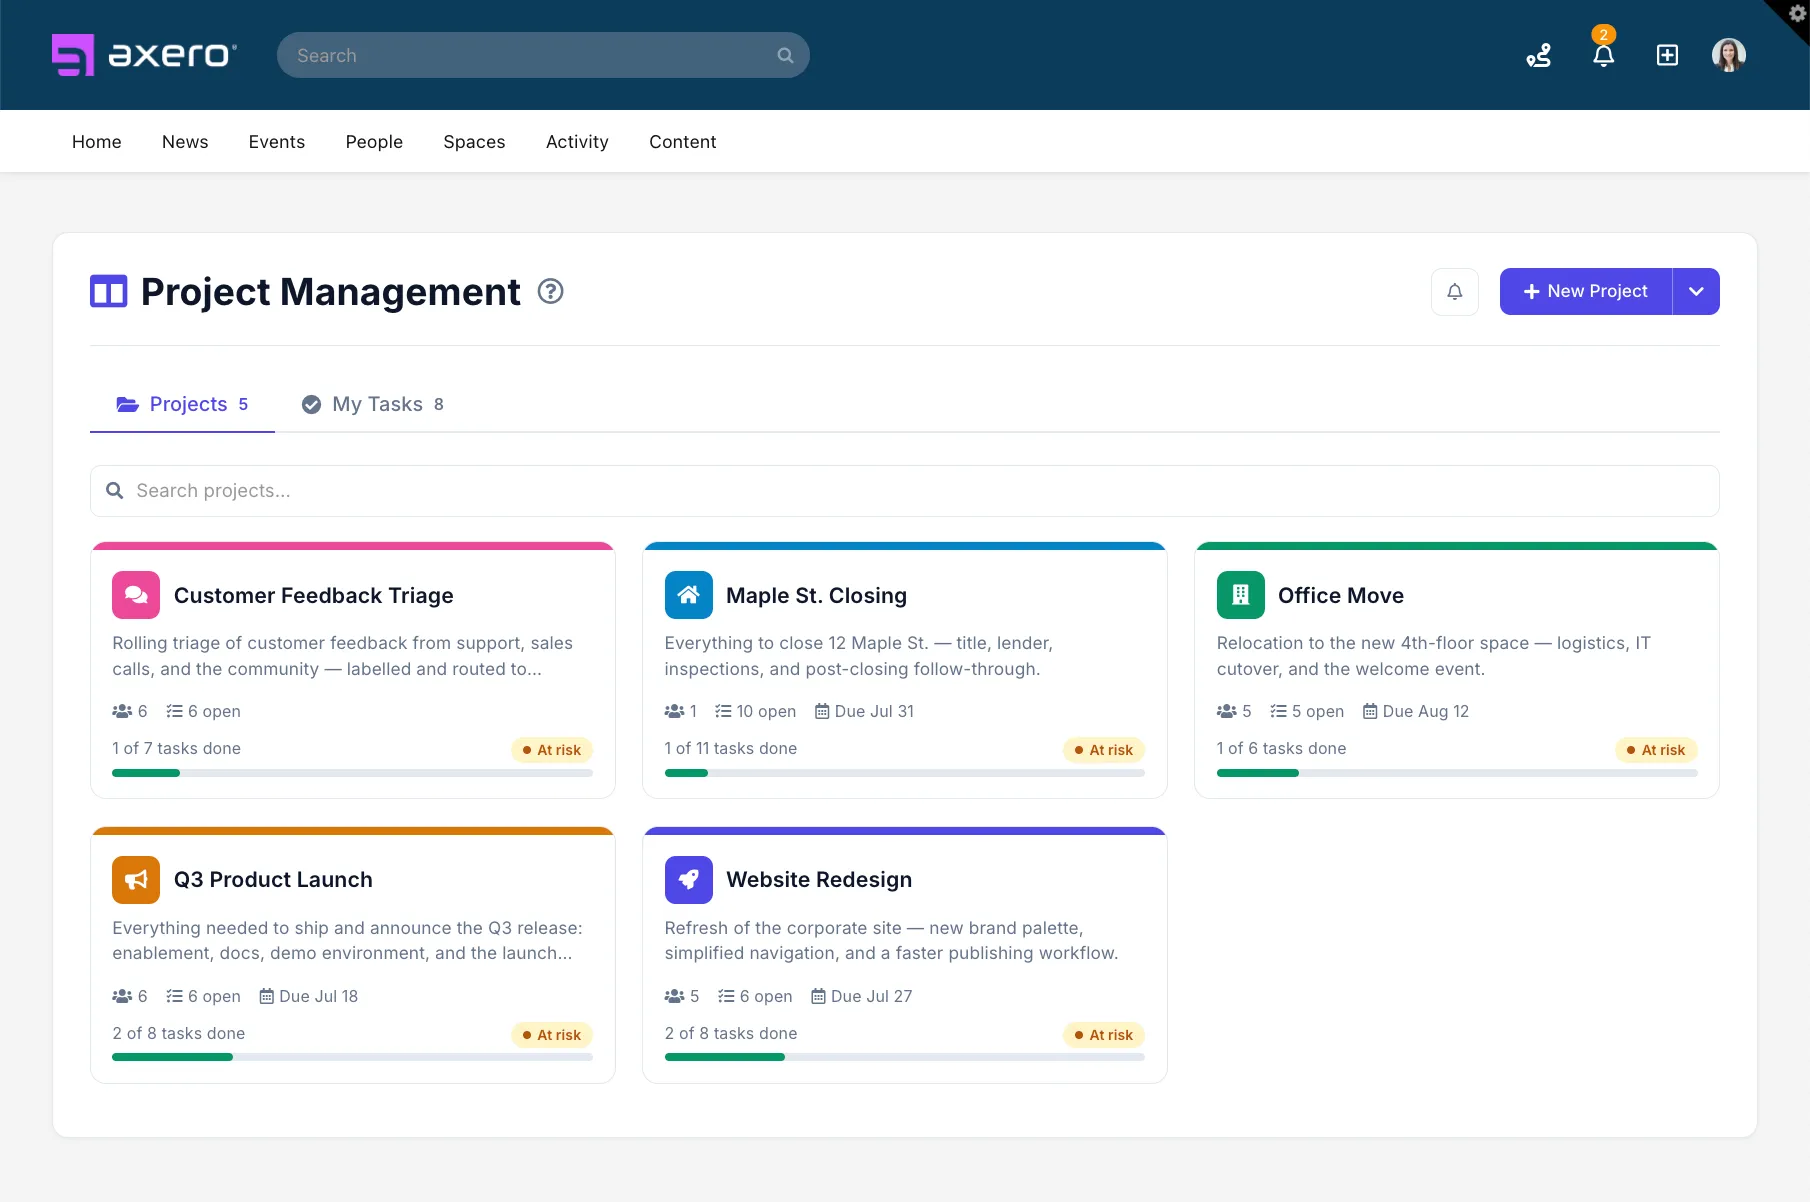
Task: Click task list icon beside 10 open
Action: pyautogui.click(x=724, y=711)
